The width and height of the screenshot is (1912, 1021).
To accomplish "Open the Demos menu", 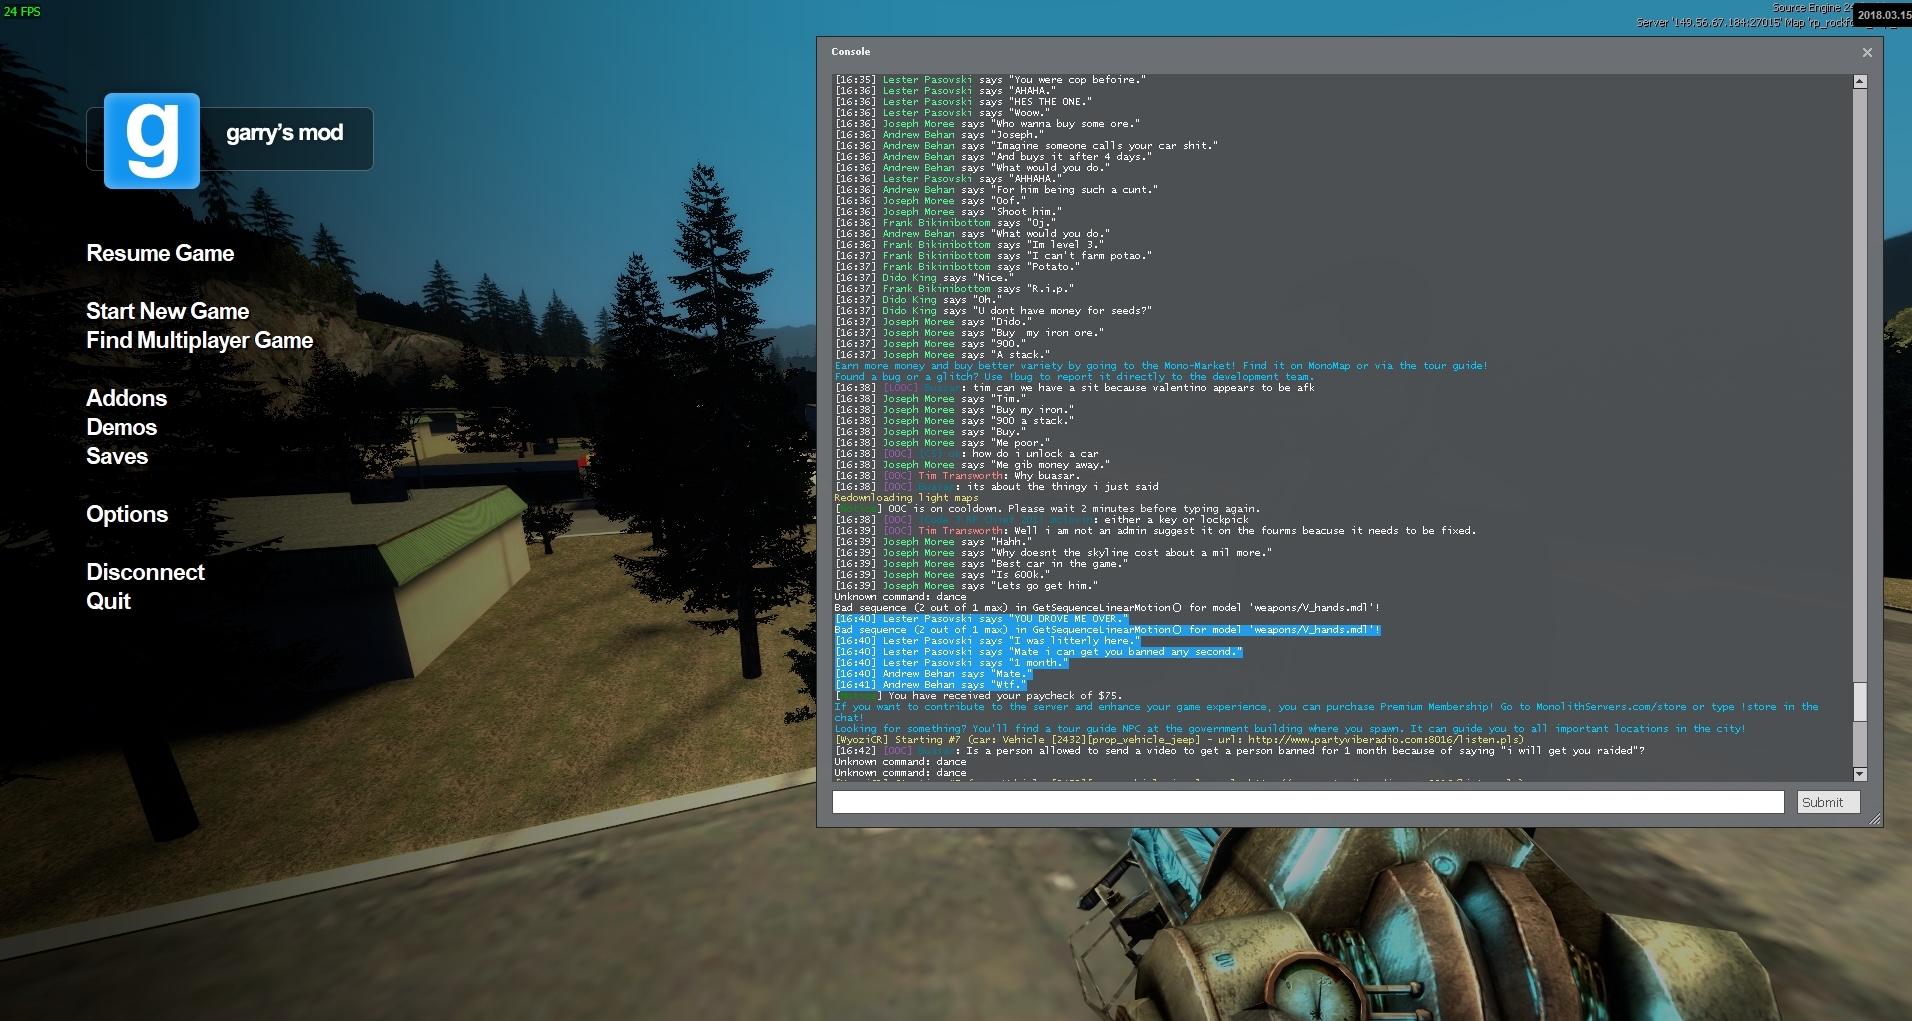I will click(121, 427).
